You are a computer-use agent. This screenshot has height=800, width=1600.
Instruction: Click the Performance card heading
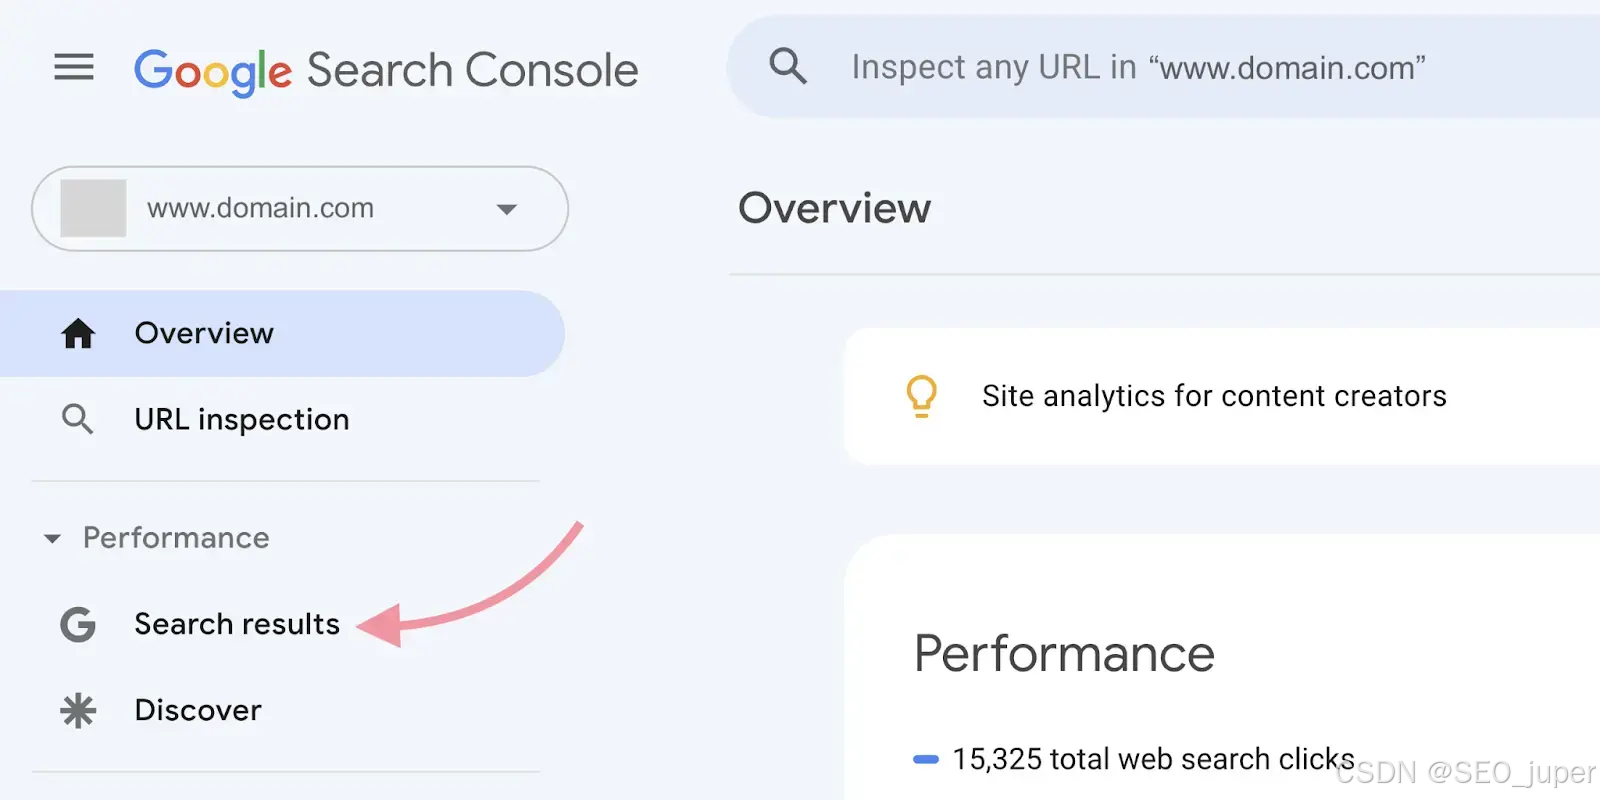(1064, 654)
